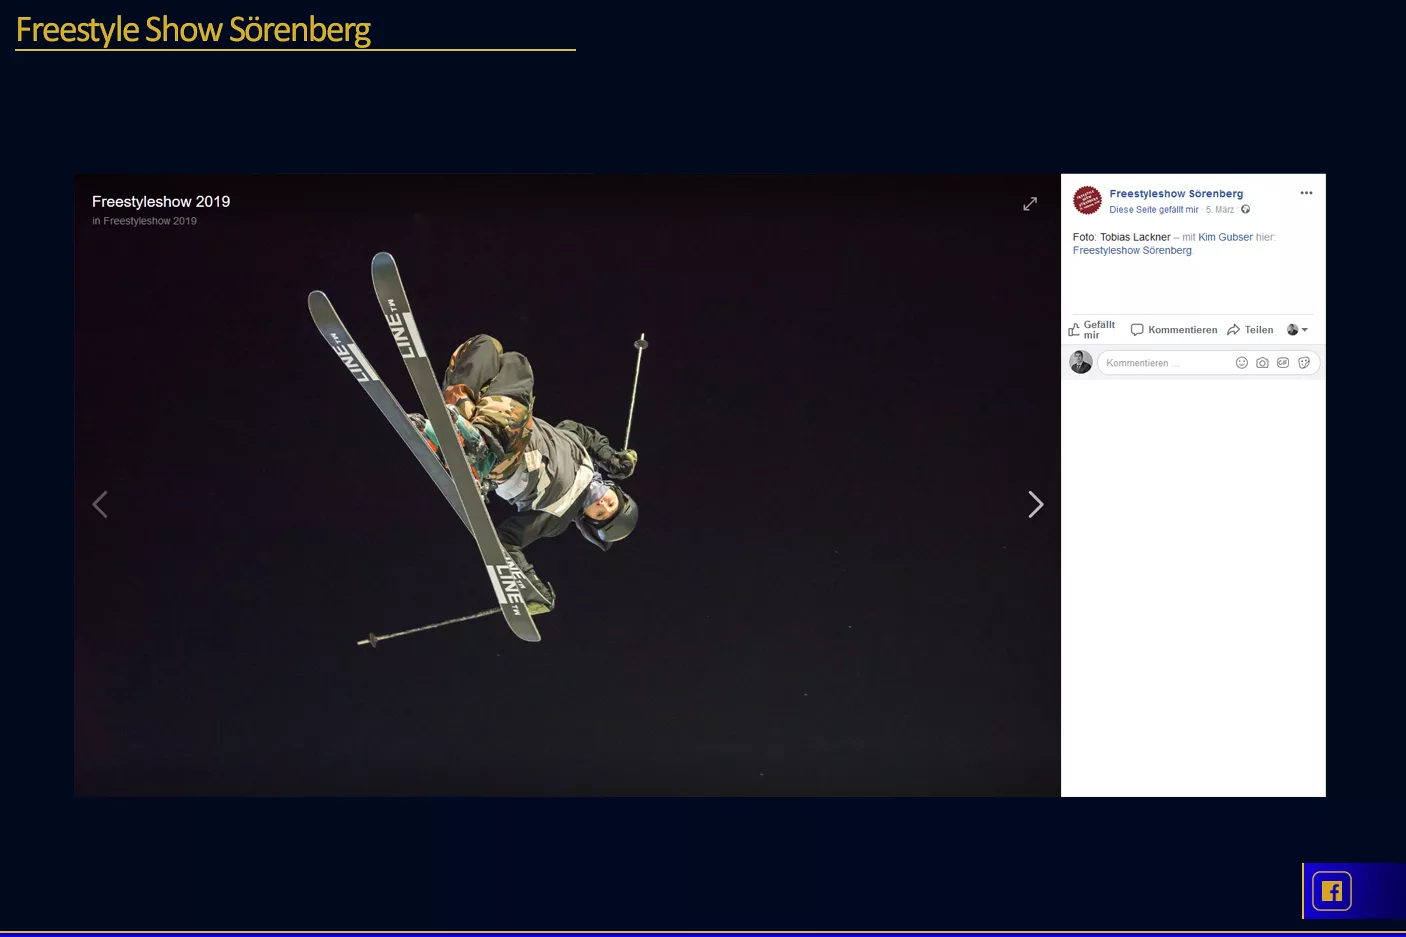Click the Facebook icon at bottom right
1406x937 pixels.
[1331, 891]
